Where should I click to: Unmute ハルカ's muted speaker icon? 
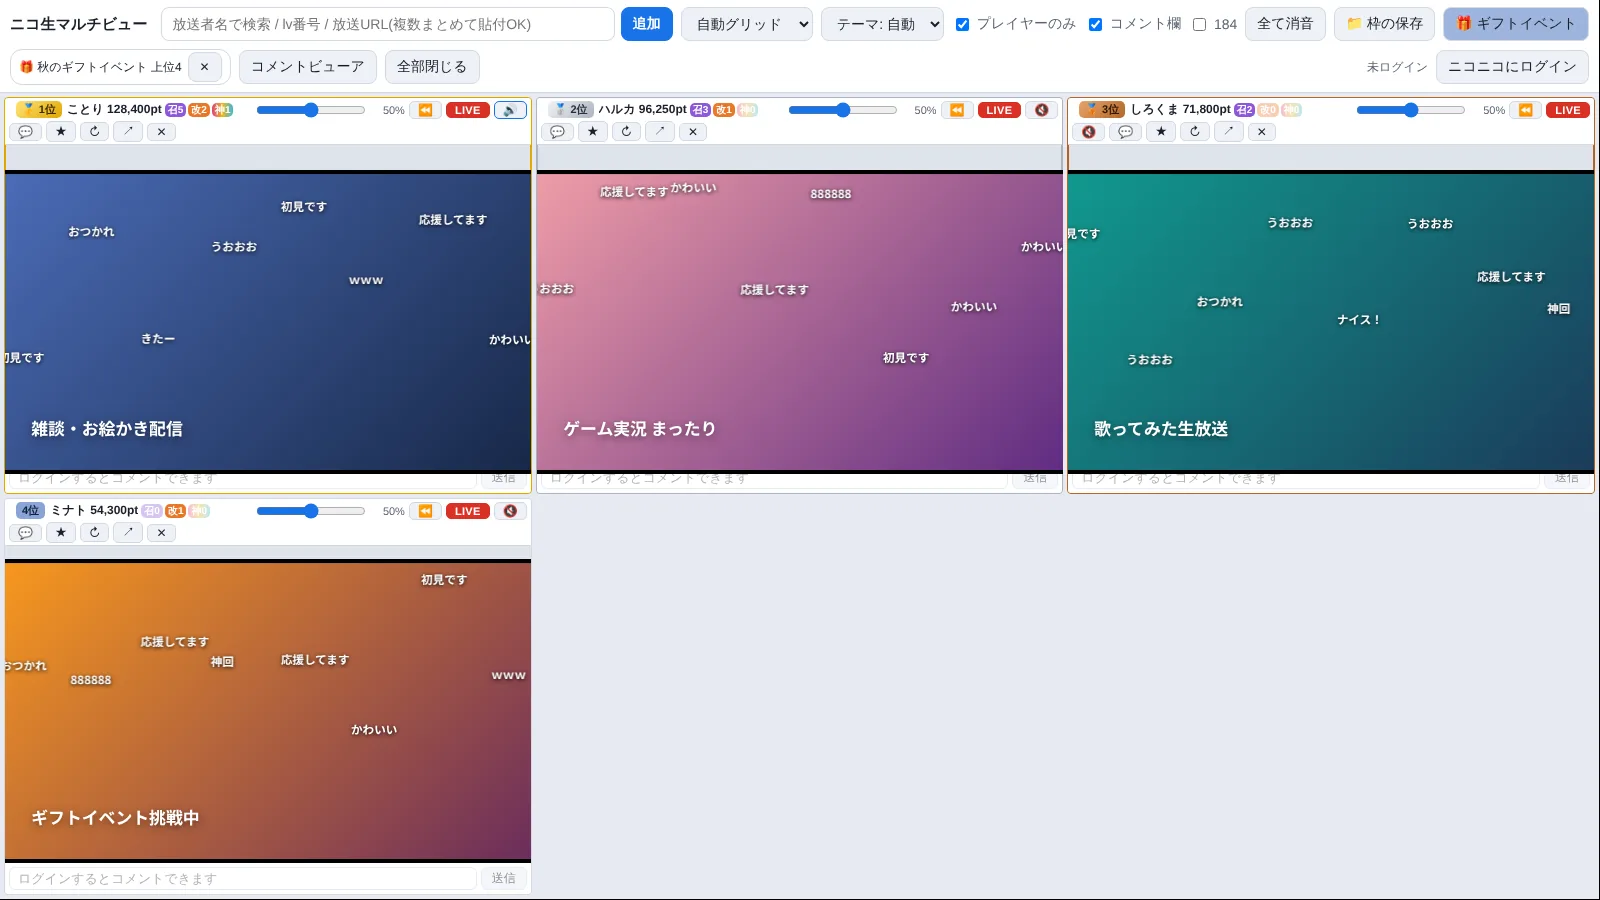(1042, 110)
